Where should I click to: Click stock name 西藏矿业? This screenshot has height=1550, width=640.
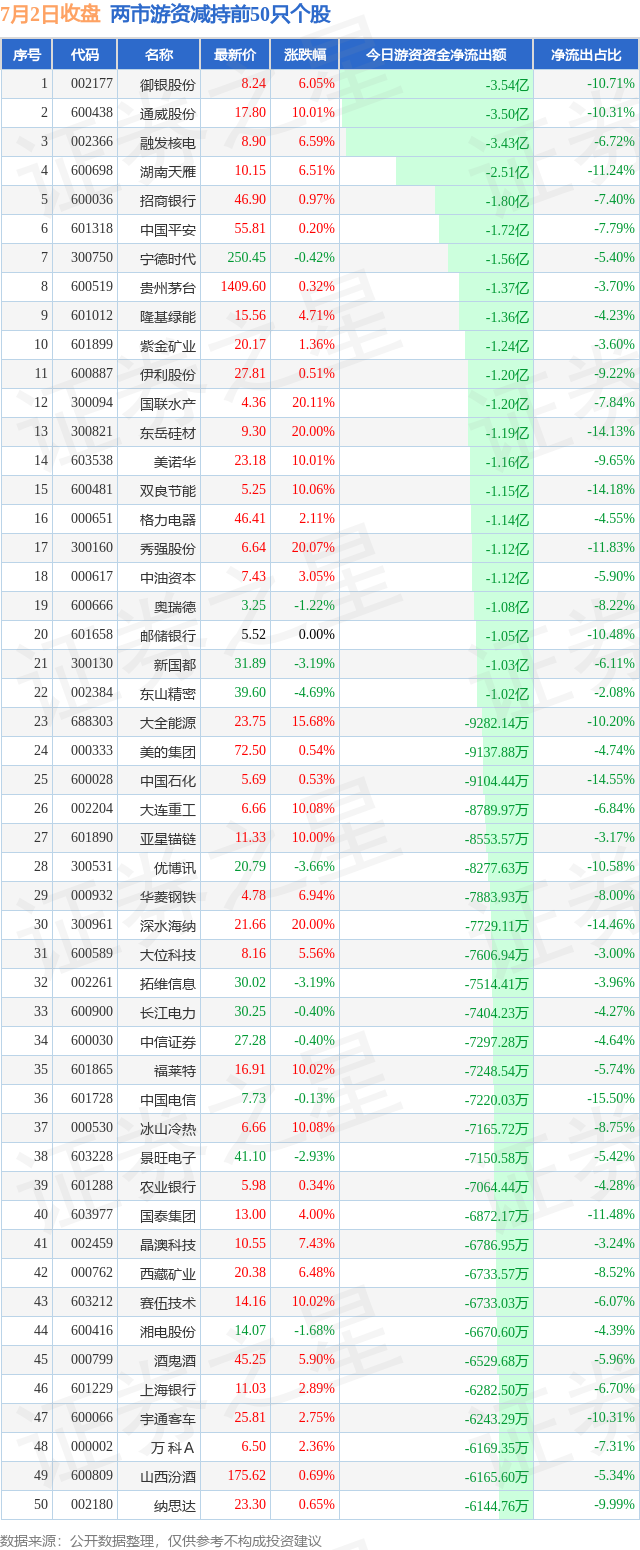click(x=168, y=1274)
